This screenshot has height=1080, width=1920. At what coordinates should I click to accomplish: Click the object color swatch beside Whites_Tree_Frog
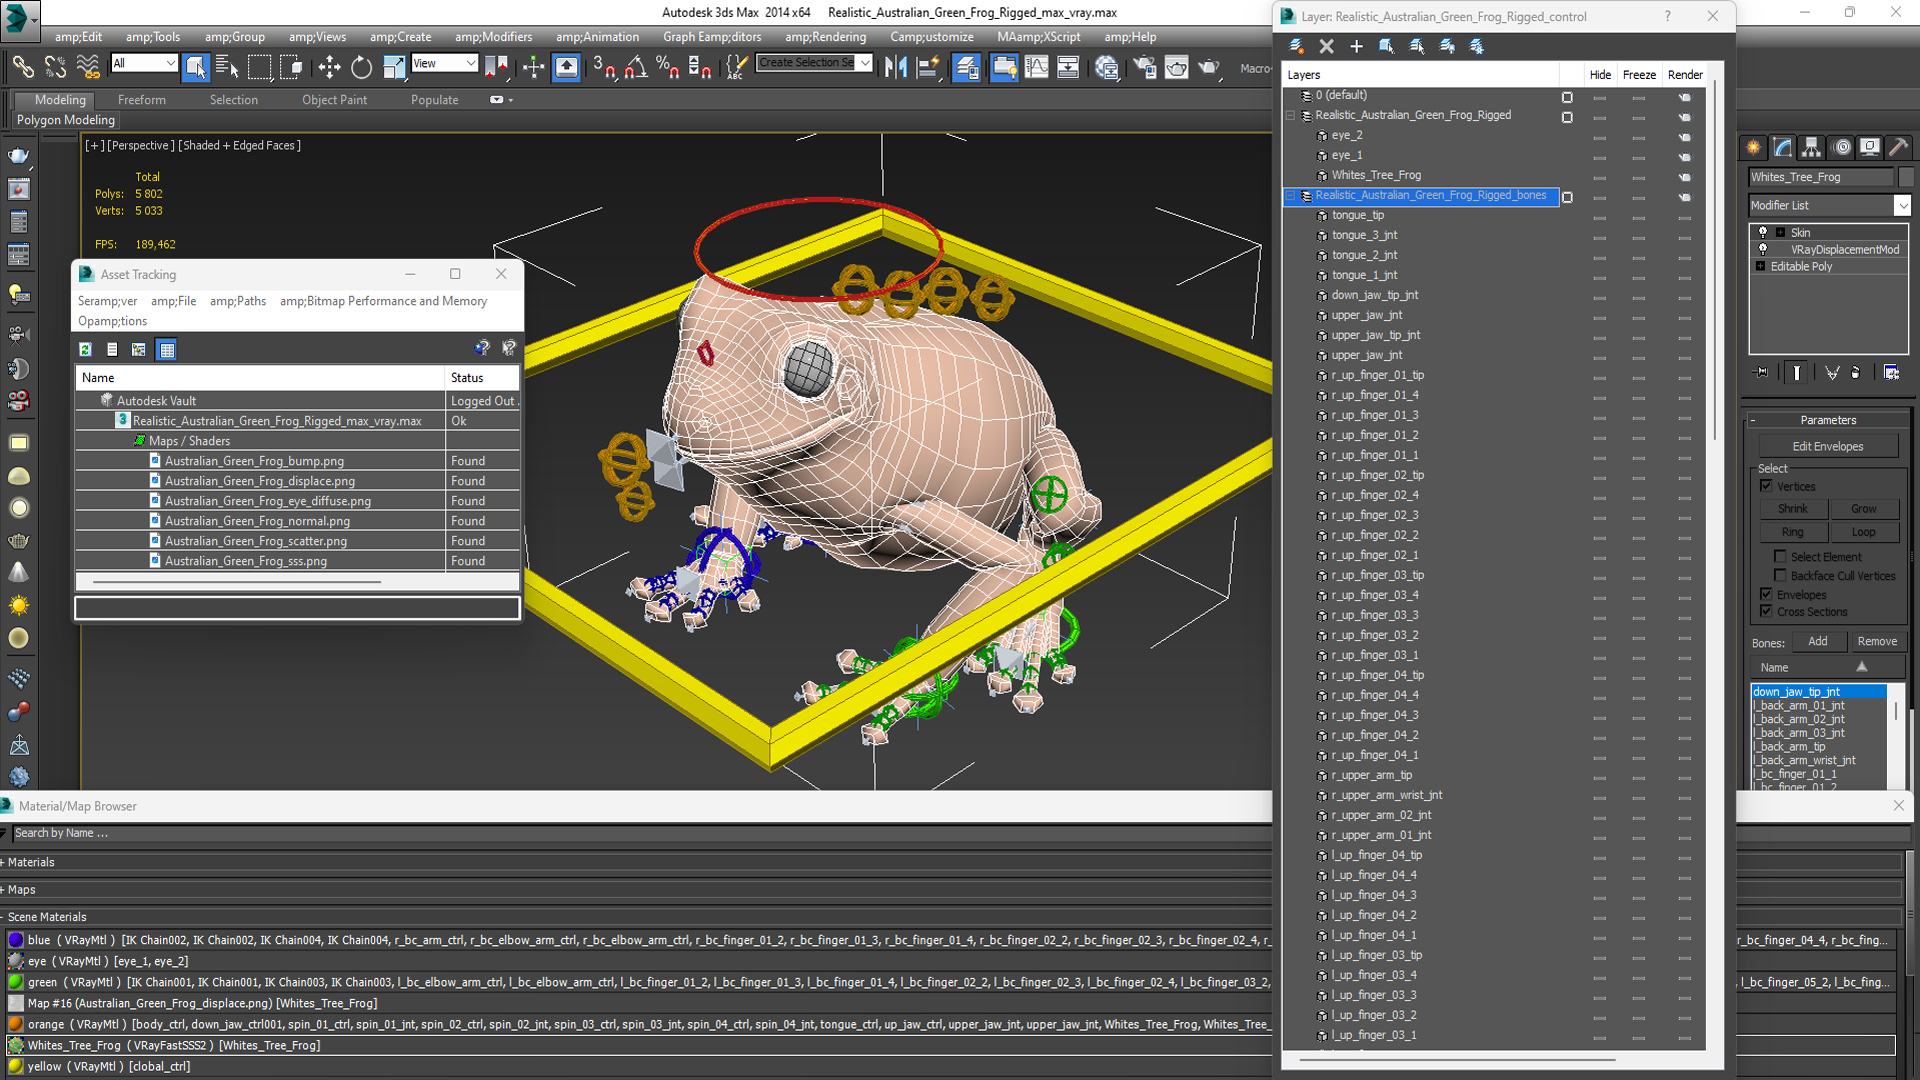[x=1905, y=177]
